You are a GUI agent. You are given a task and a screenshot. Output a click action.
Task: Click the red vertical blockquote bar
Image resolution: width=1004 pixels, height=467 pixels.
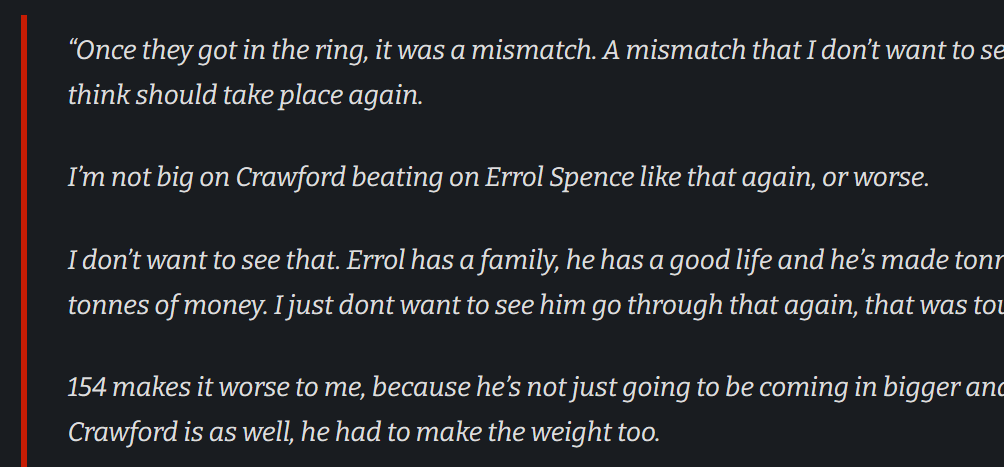pyautogui.click(x=24, y=241)
